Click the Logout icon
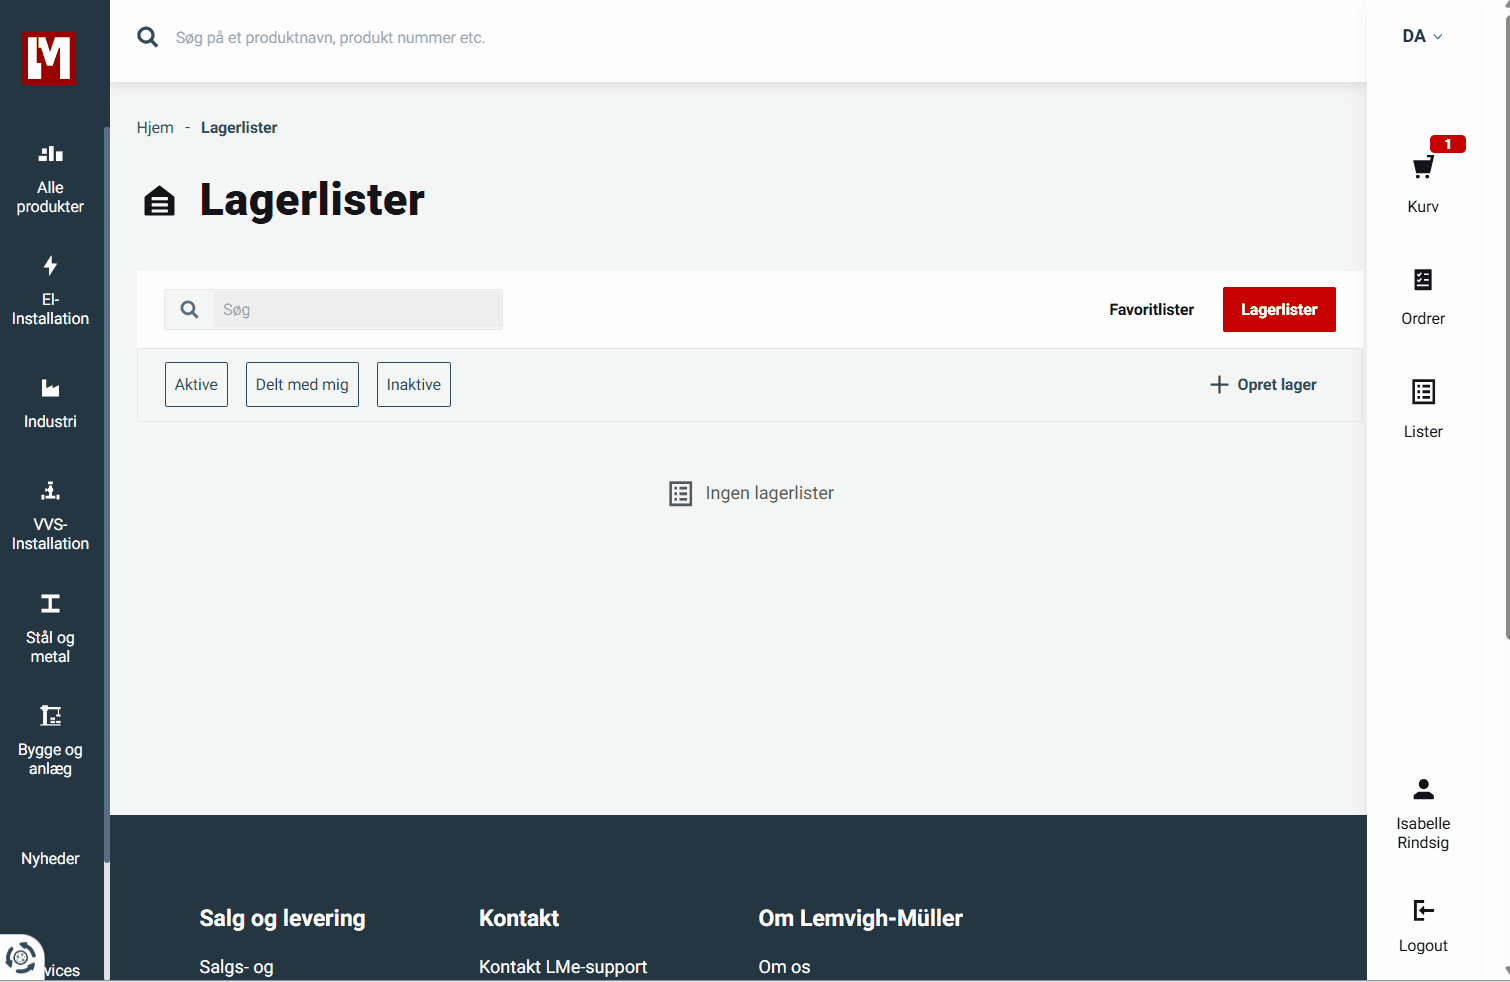This screenshot has height=982, width=1510. pos(1422,911)
